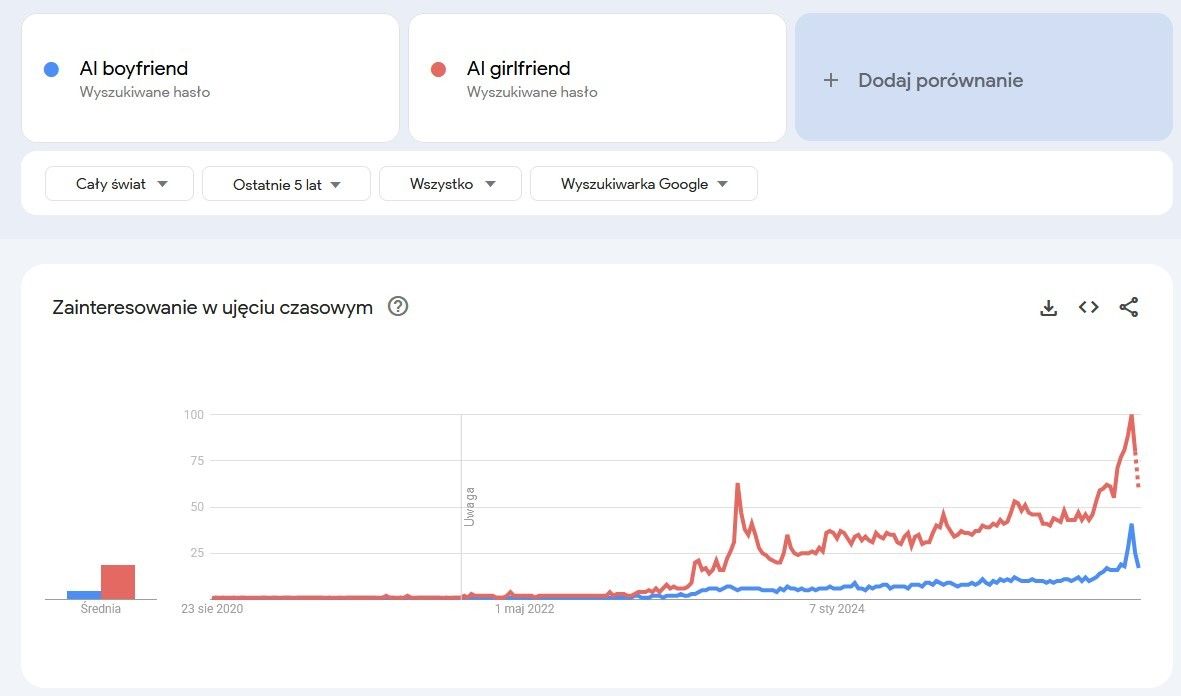Click the Zainteresowanie w ujęciu czasowym heading

coord(212,307)
